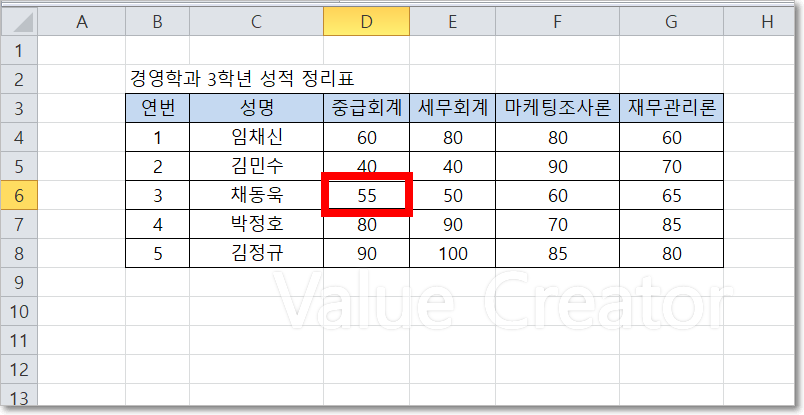The width and height of the screenshot is (804, 415).
Task: Click the '재무관리론' header cell
Action: point(671,108)
